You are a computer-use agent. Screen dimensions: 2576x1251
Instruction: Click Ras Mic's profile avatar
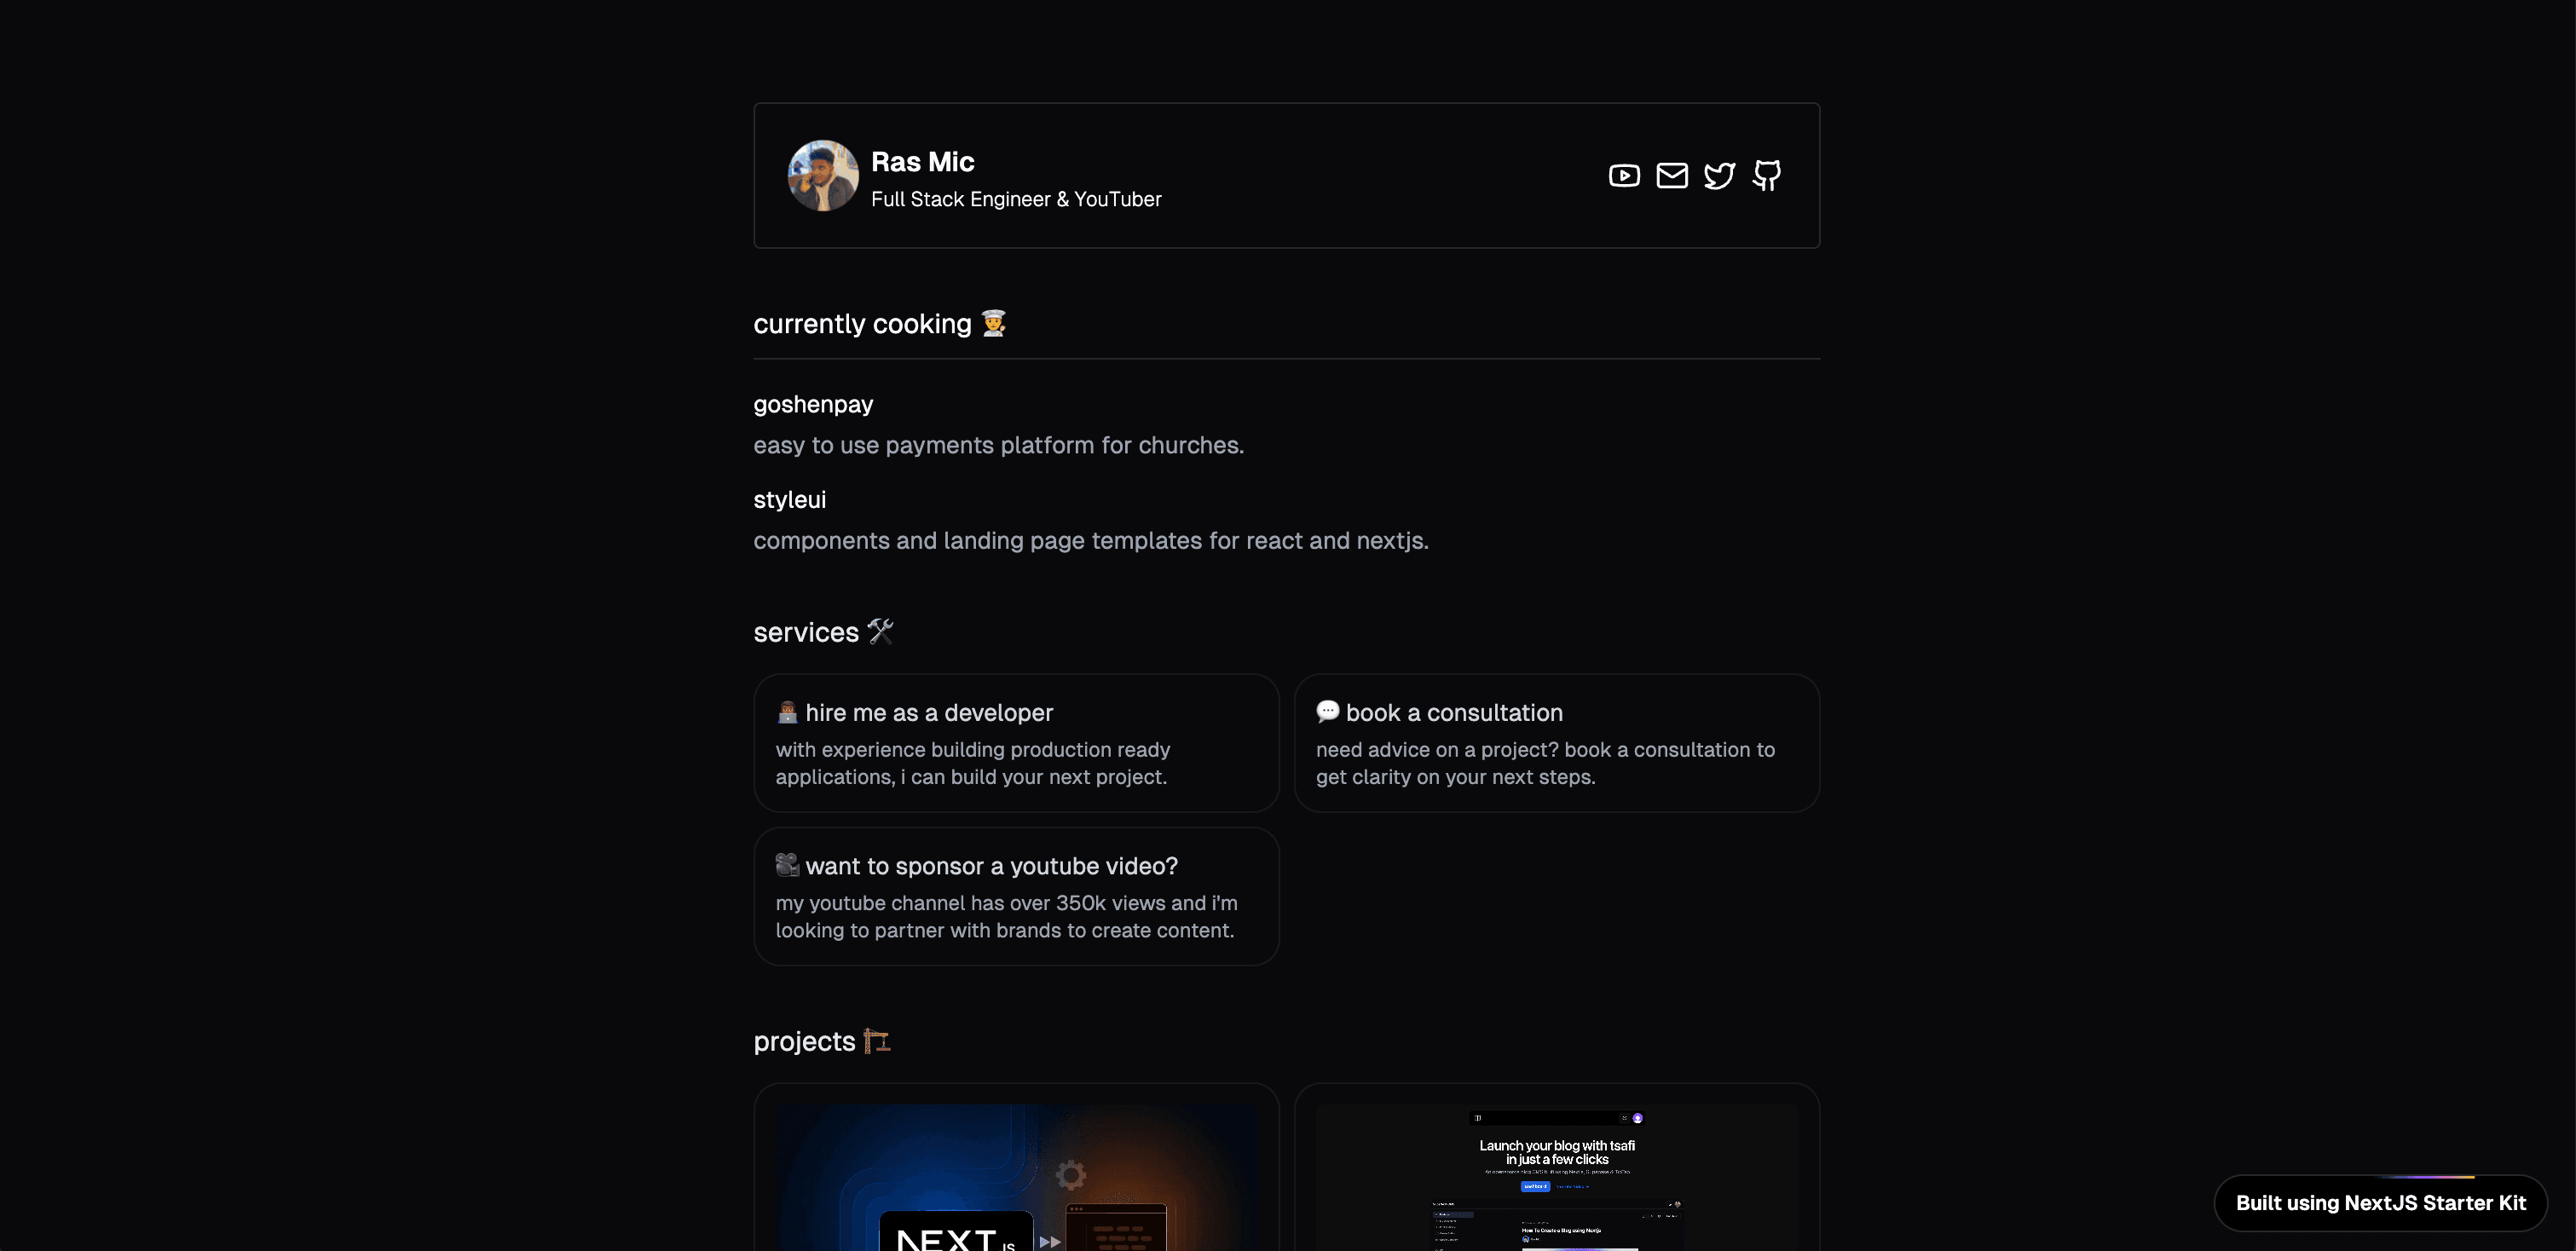pyautogui.click(x=823, y=176)
